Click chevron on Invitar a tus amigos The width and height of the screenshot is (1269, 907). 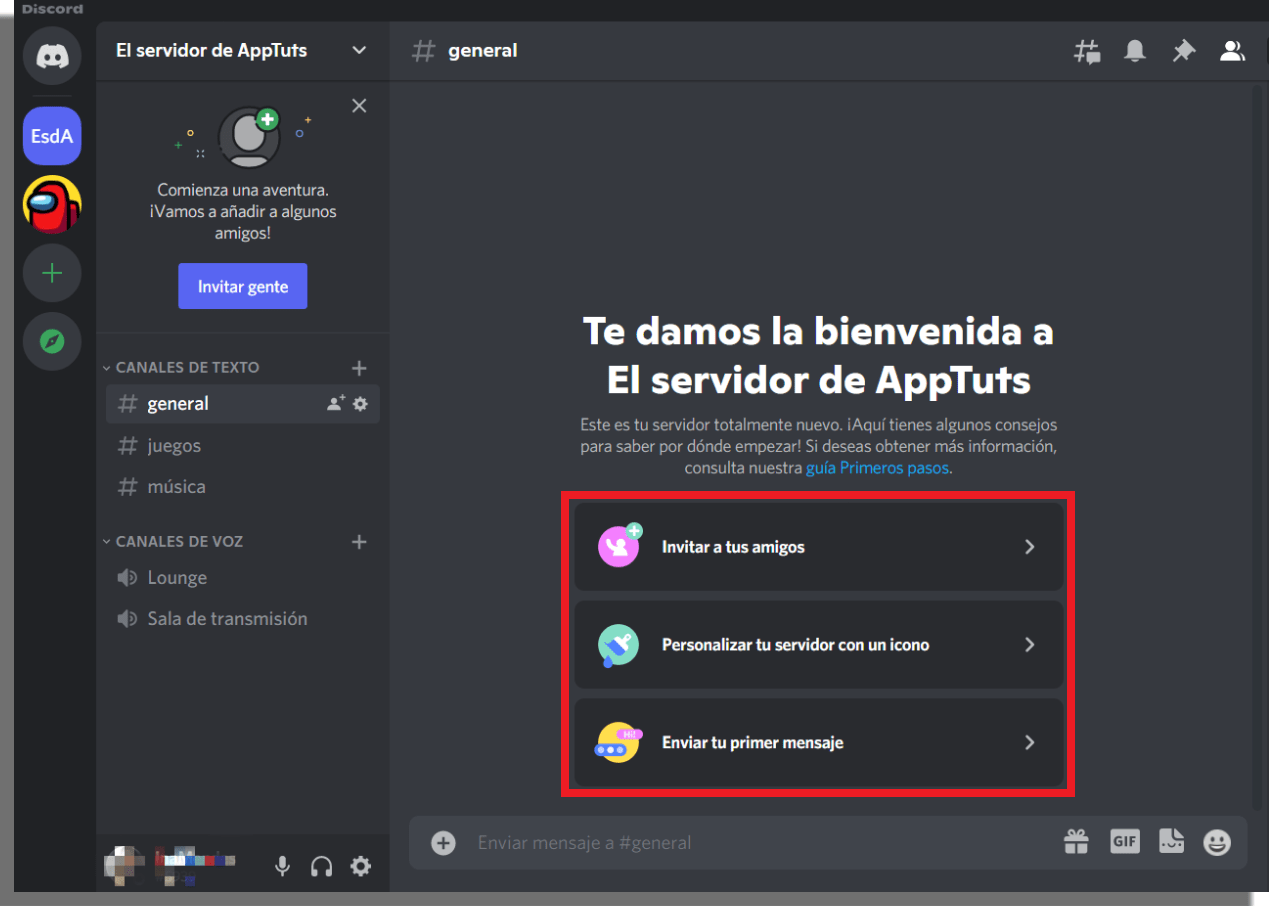tap(1030, 547)
